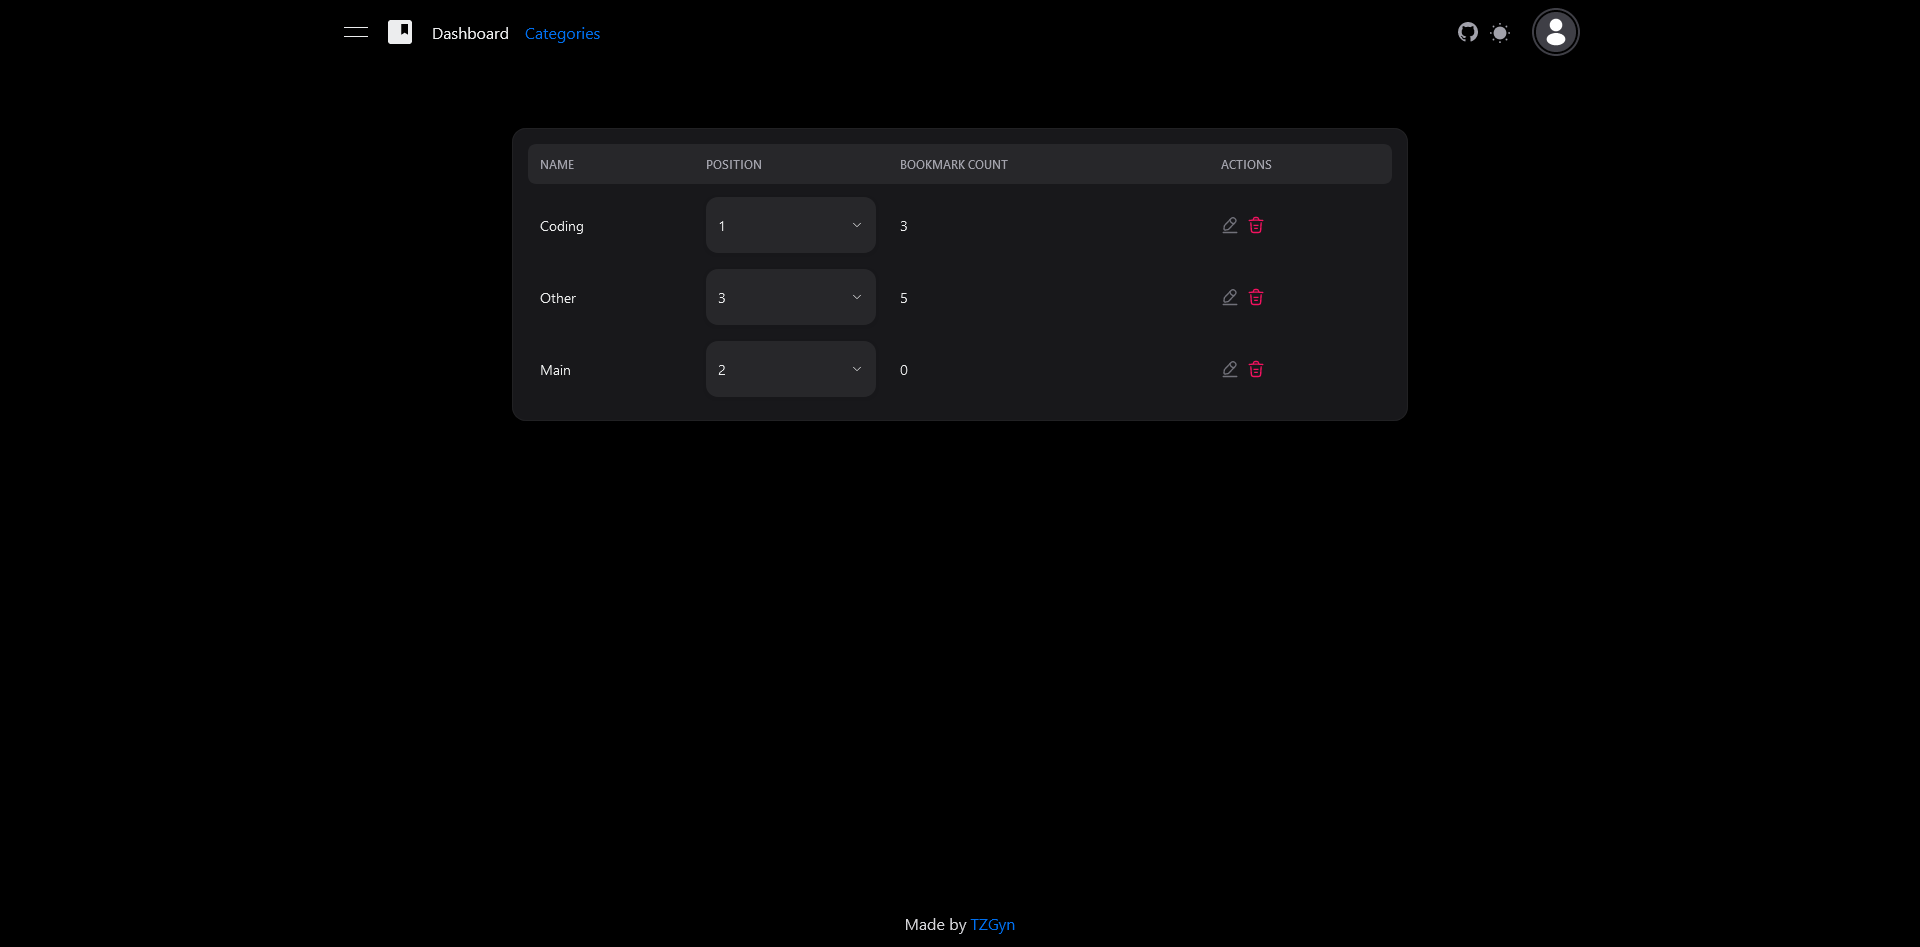
Task: Open the hamburger navigation menu
Action: click(356, 32)
